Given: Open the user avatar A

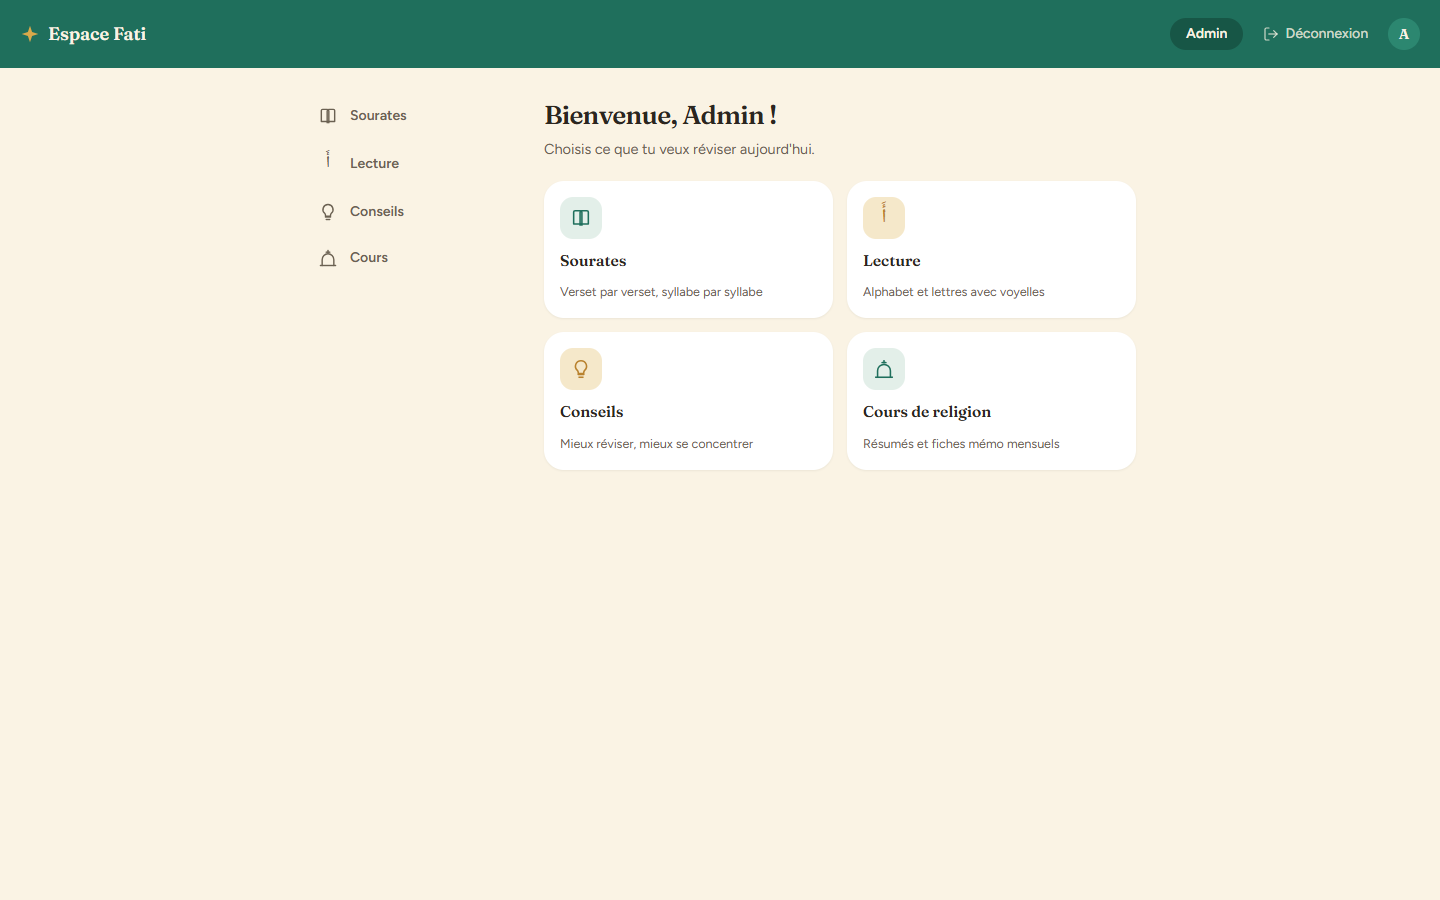Looking at the screenshot, I should [x=1404, y=34].
